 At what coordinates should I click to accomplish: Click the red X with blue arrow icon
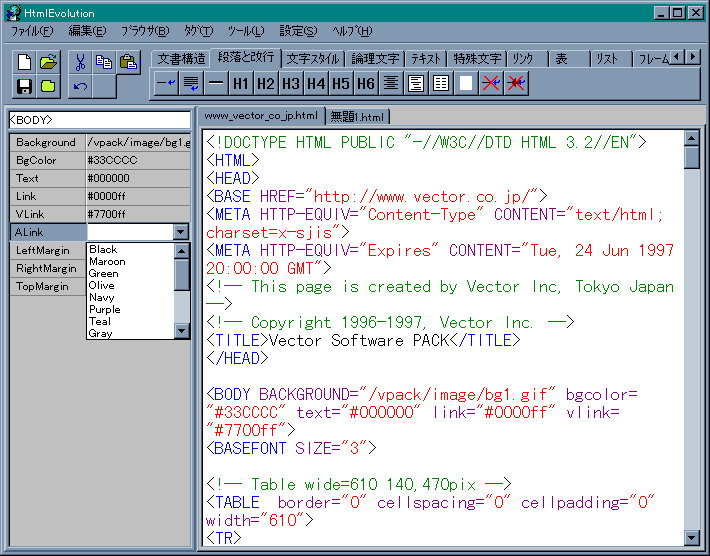[490, 83]
